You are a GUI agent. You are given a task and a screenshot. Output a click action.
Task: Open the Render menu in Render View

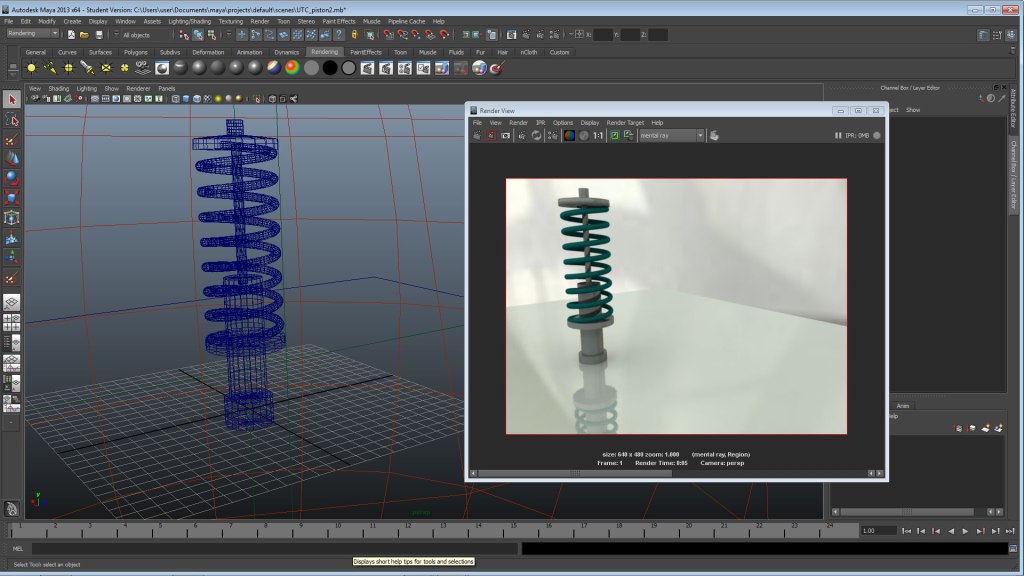(519, 123)
